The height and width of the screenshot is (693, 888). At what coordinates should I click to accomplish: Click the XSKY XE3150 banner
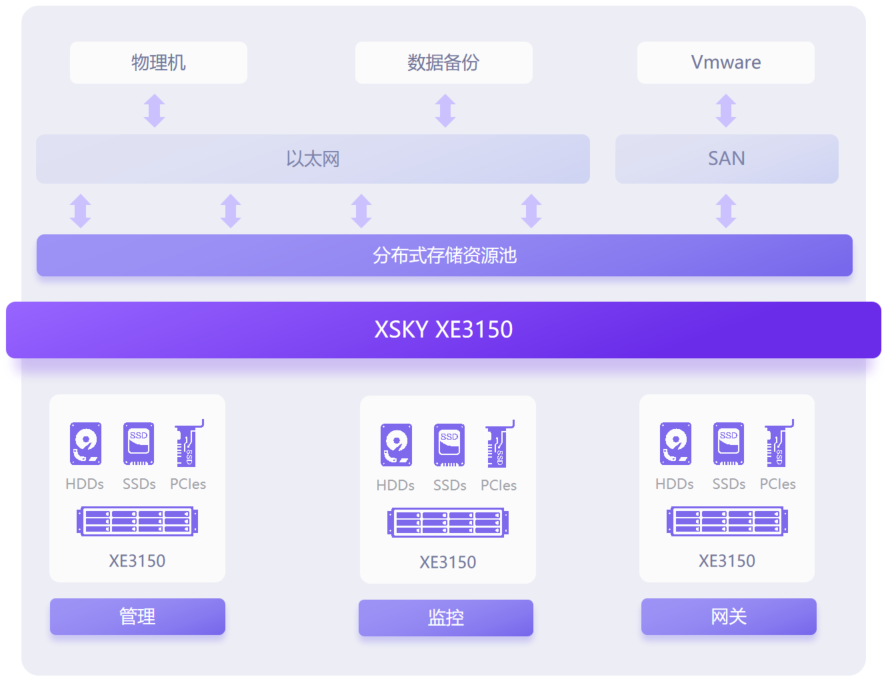(443, 330)
